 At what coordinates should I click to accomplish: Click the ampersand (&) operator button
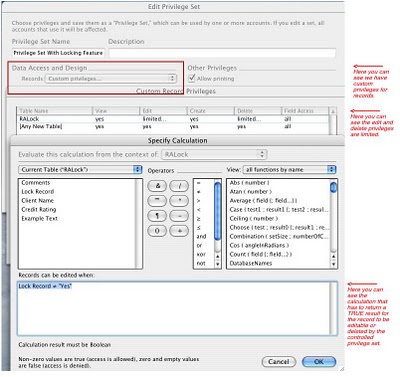(157, 186)
